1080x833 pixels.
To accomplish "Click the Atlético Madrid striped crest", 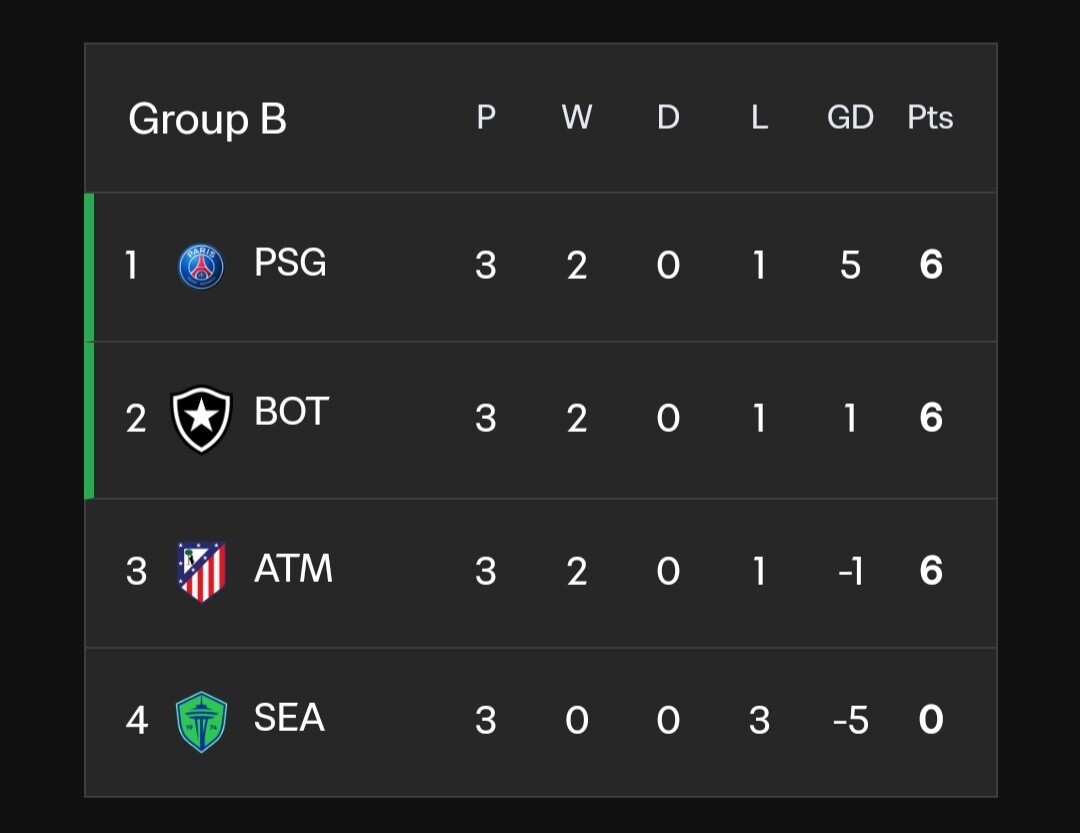I will tap(201, 571).
